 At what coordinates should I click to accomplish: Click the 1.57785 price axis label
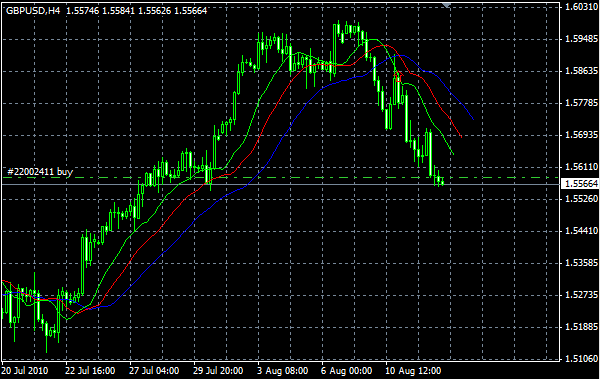coord(581,103)
